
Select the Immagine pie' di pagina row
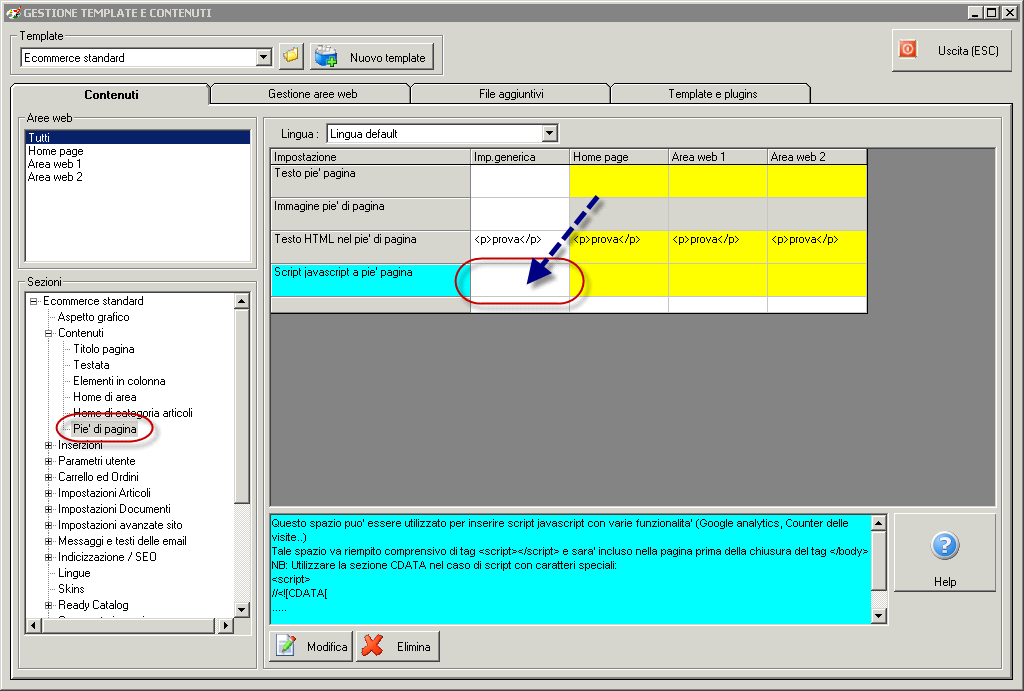coord(370,214)
